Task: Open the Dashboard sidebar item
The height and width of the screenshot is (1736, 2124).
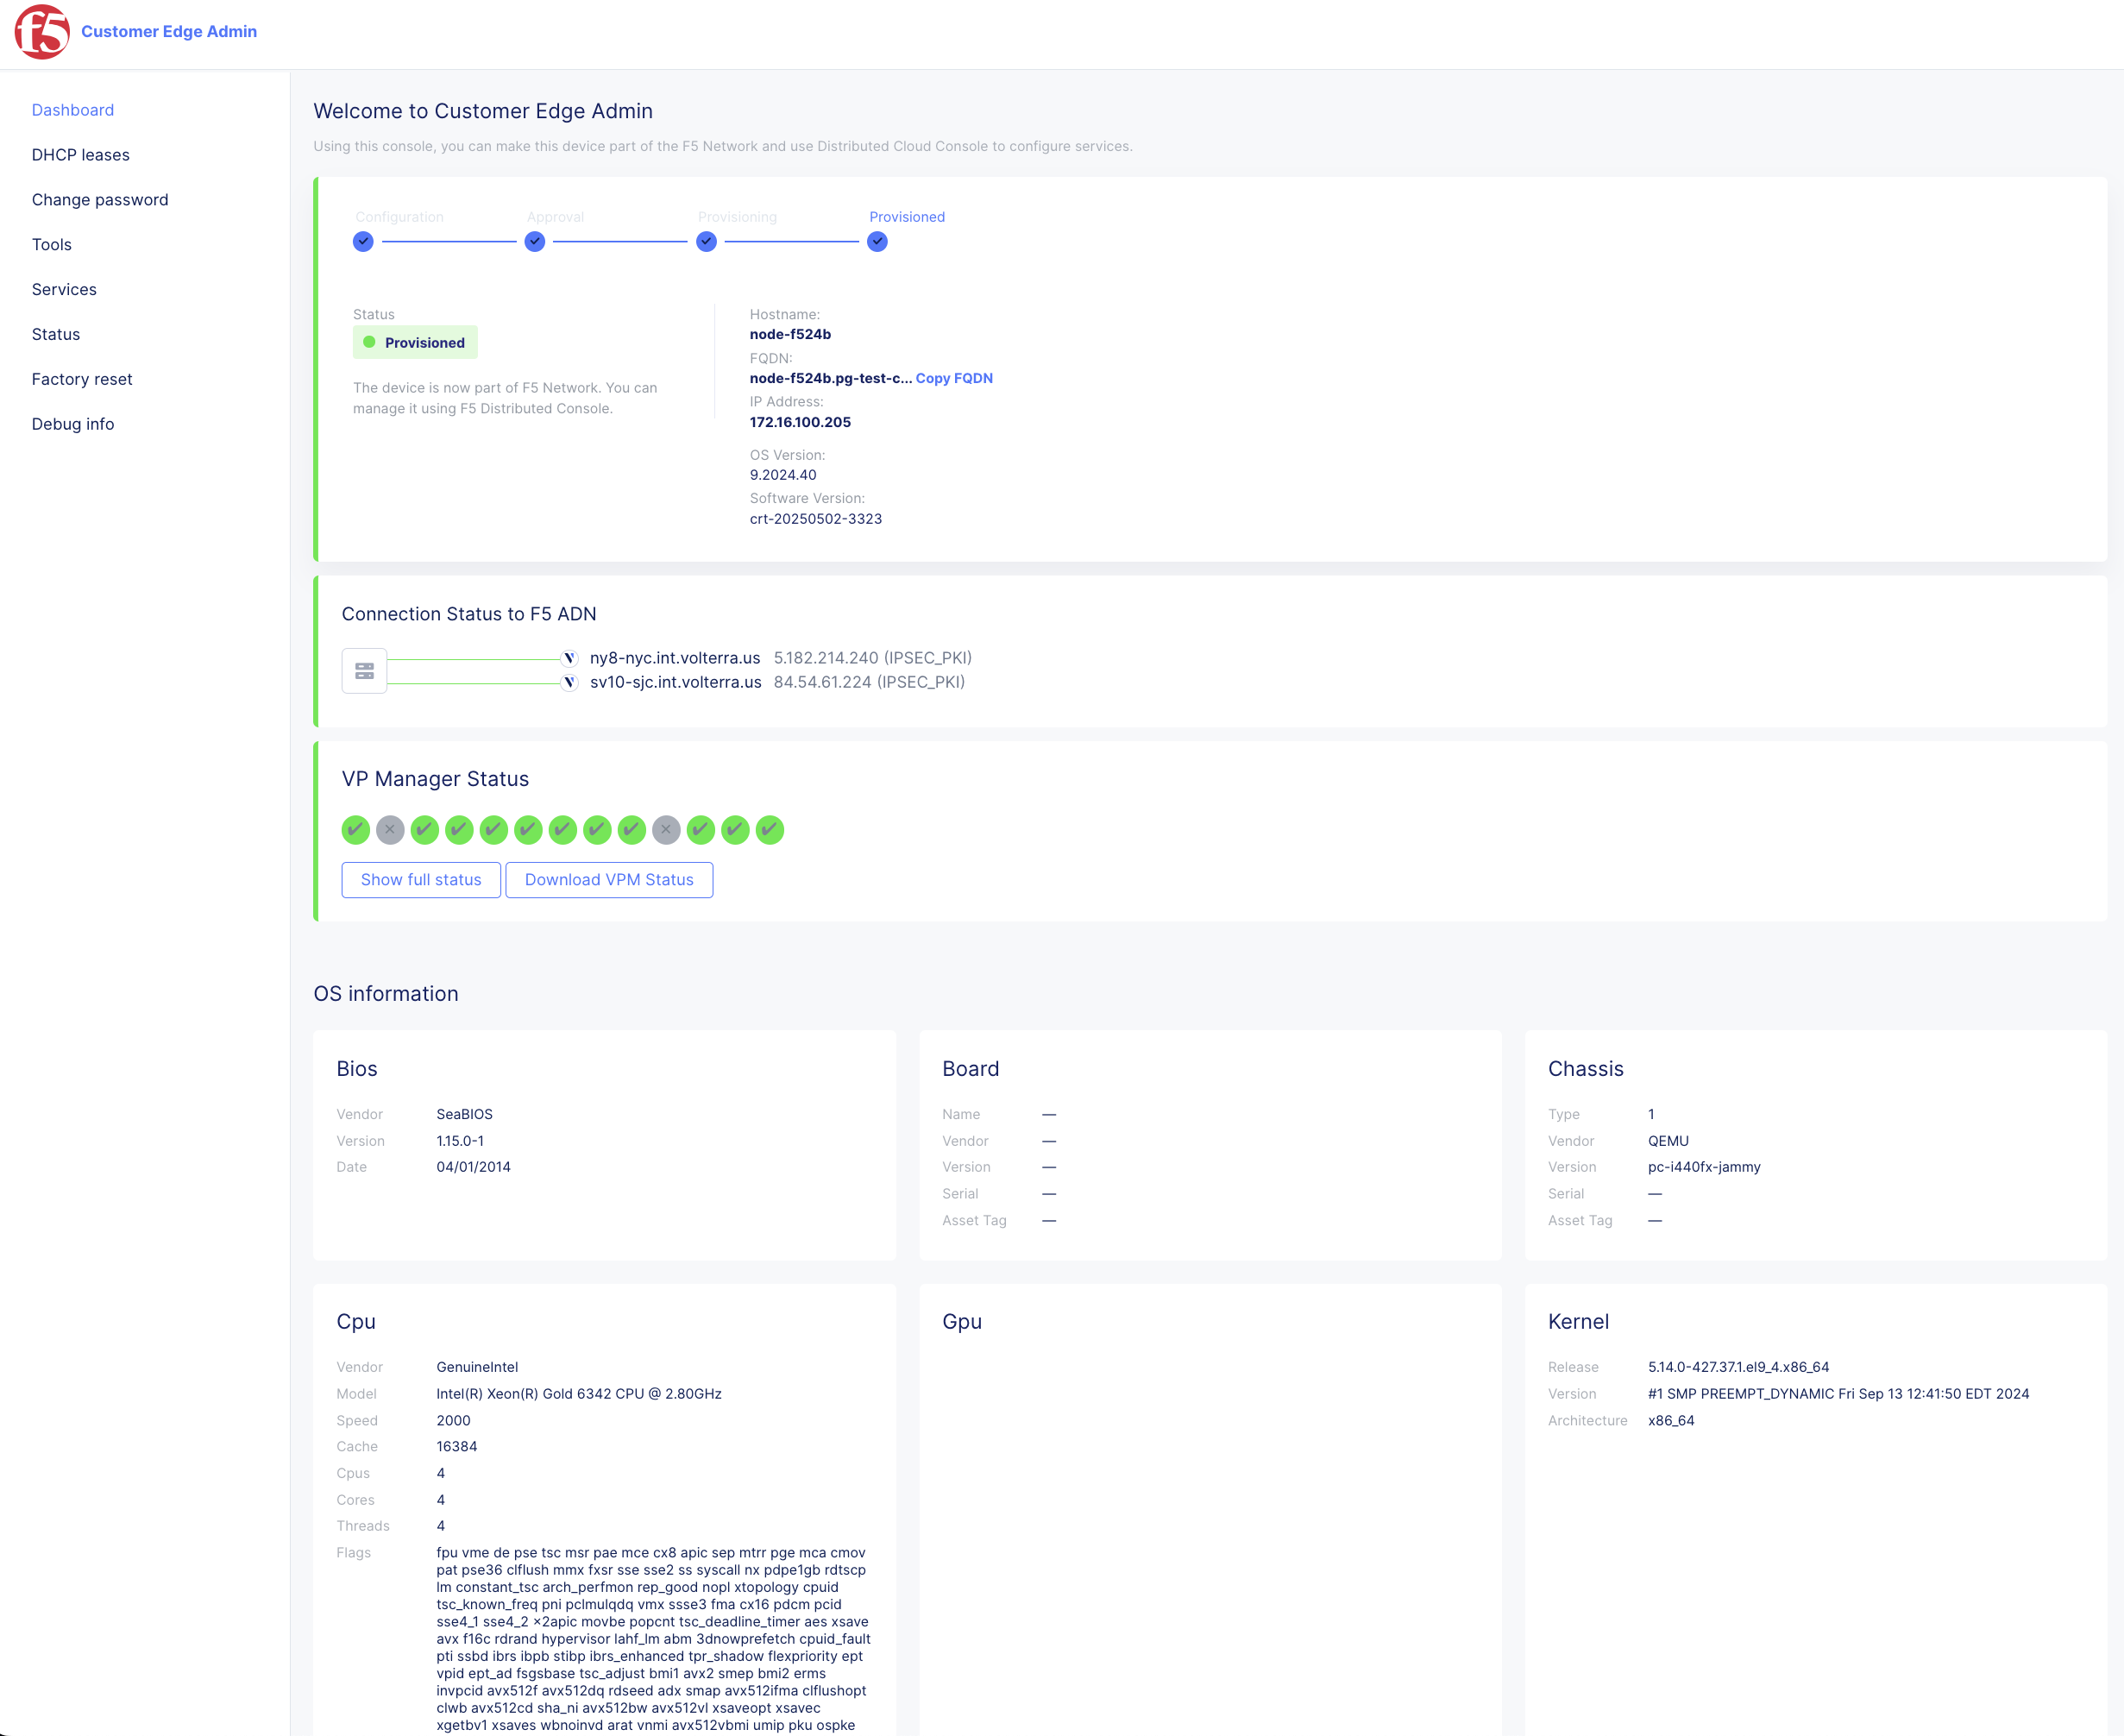Action: [73, 110]
